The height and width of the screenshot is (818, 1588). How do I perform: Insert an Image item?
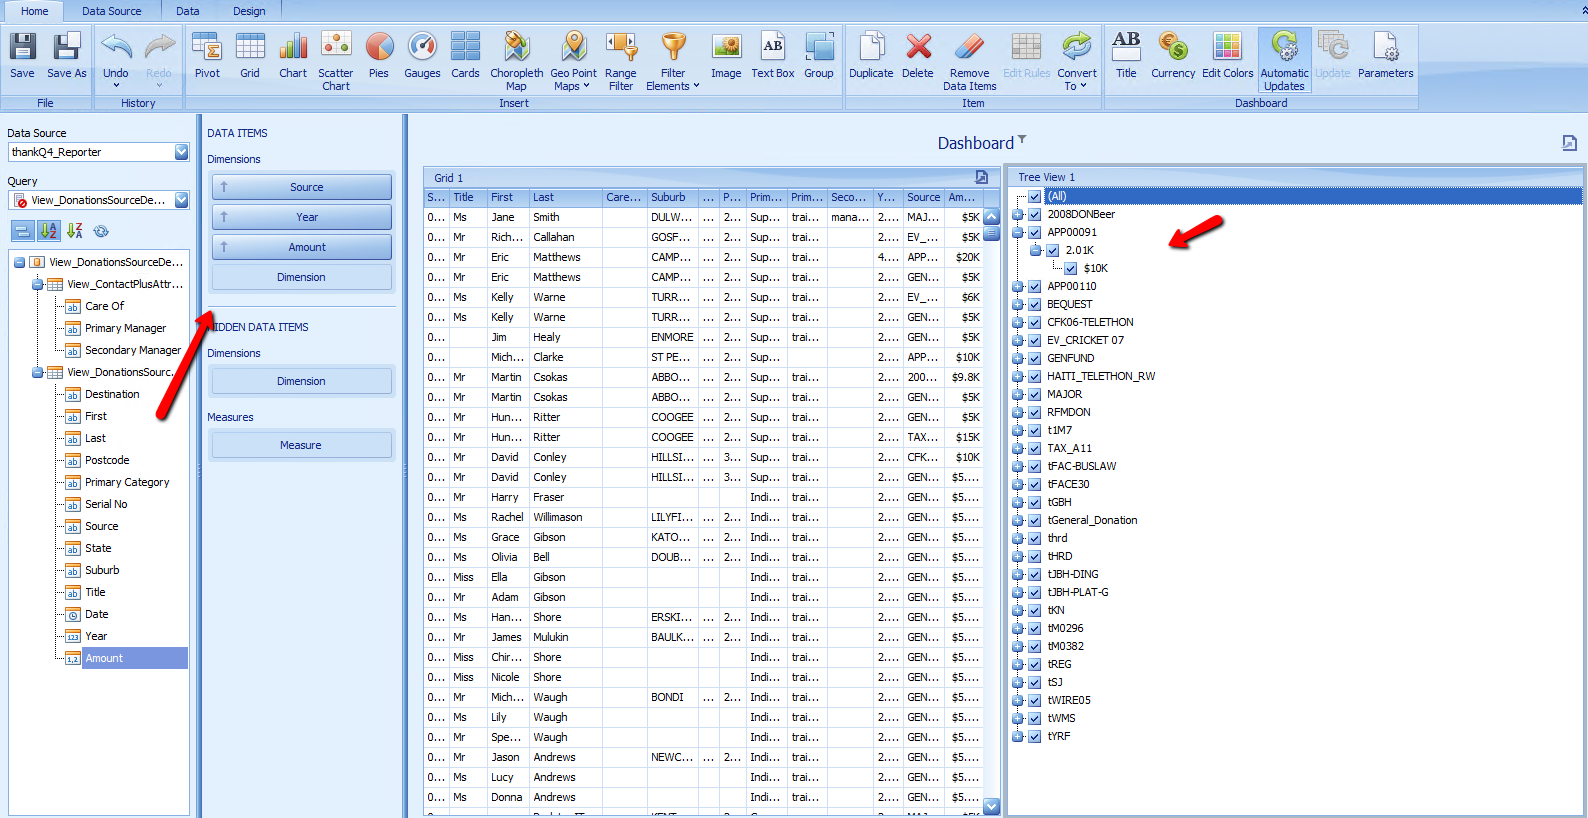pos(726,56)
